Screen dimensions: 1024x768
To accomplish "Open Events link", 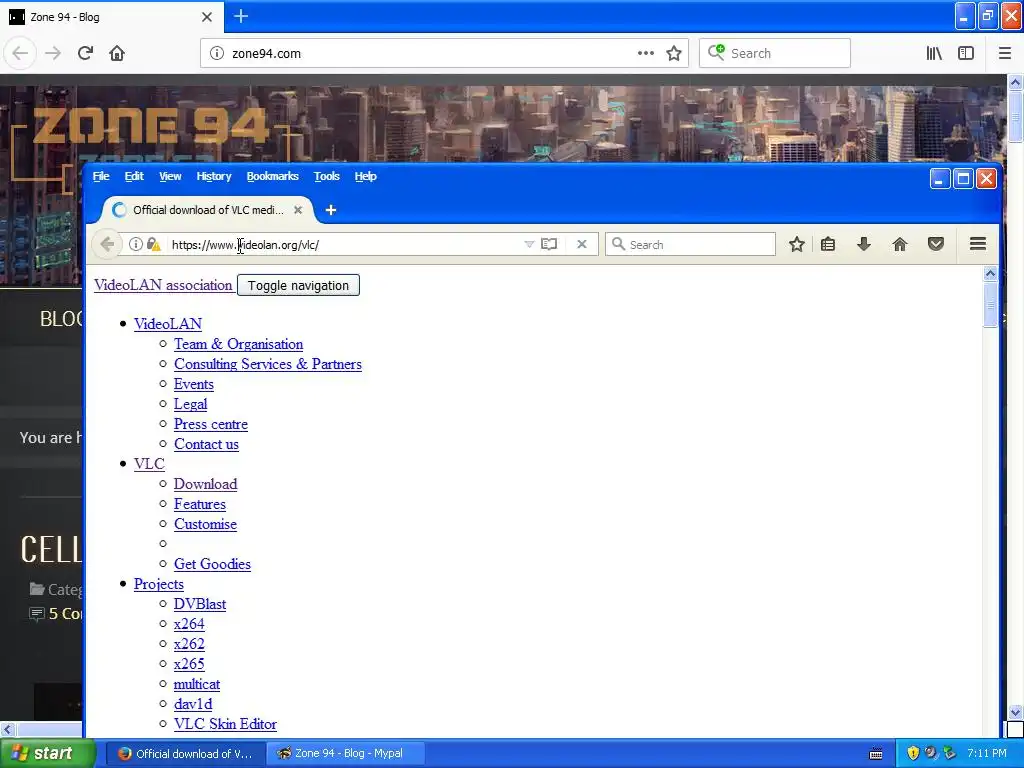I will point(193,384).
